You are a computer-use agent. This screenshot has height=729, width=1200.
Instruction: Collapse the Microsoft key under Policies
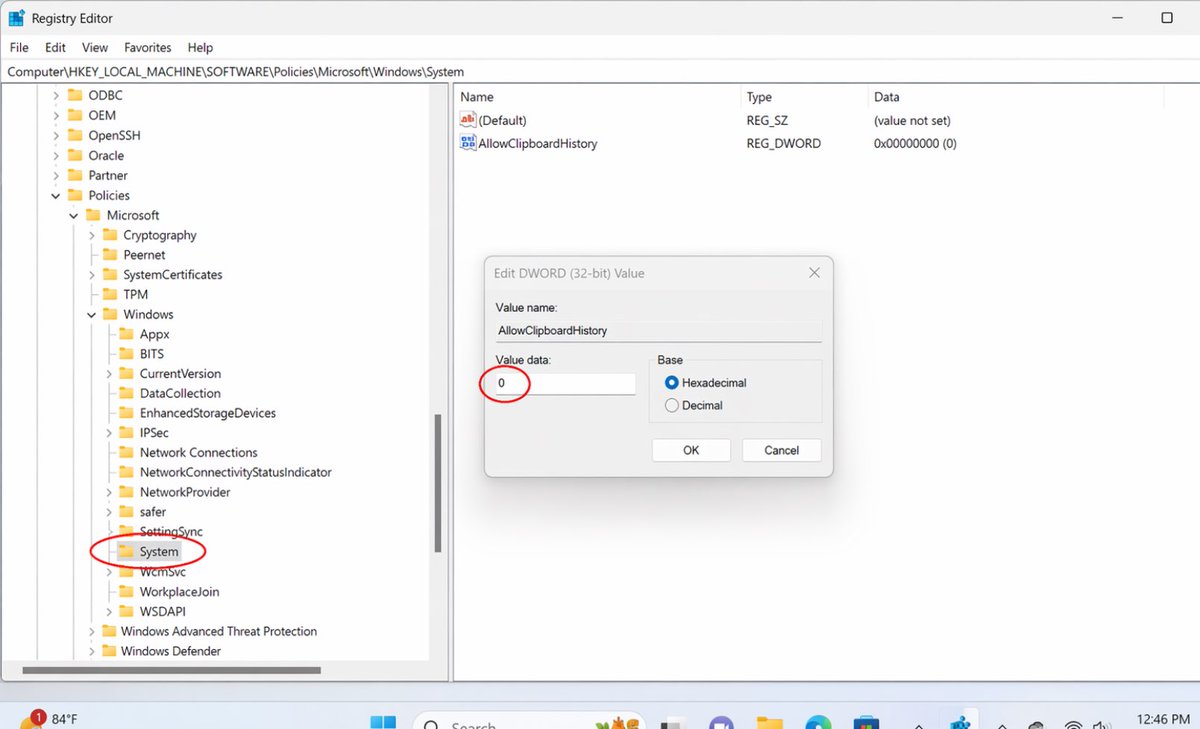pyautogui.click(x=74, y=216)
